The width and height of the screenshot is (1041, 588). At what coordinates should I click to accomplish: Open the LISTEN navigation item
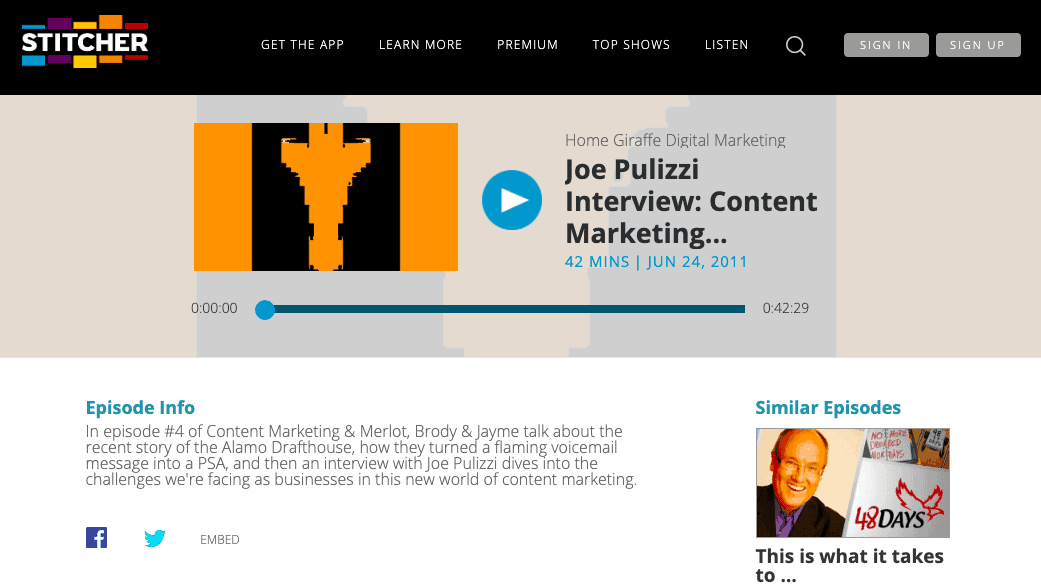[x=727, y=44]
